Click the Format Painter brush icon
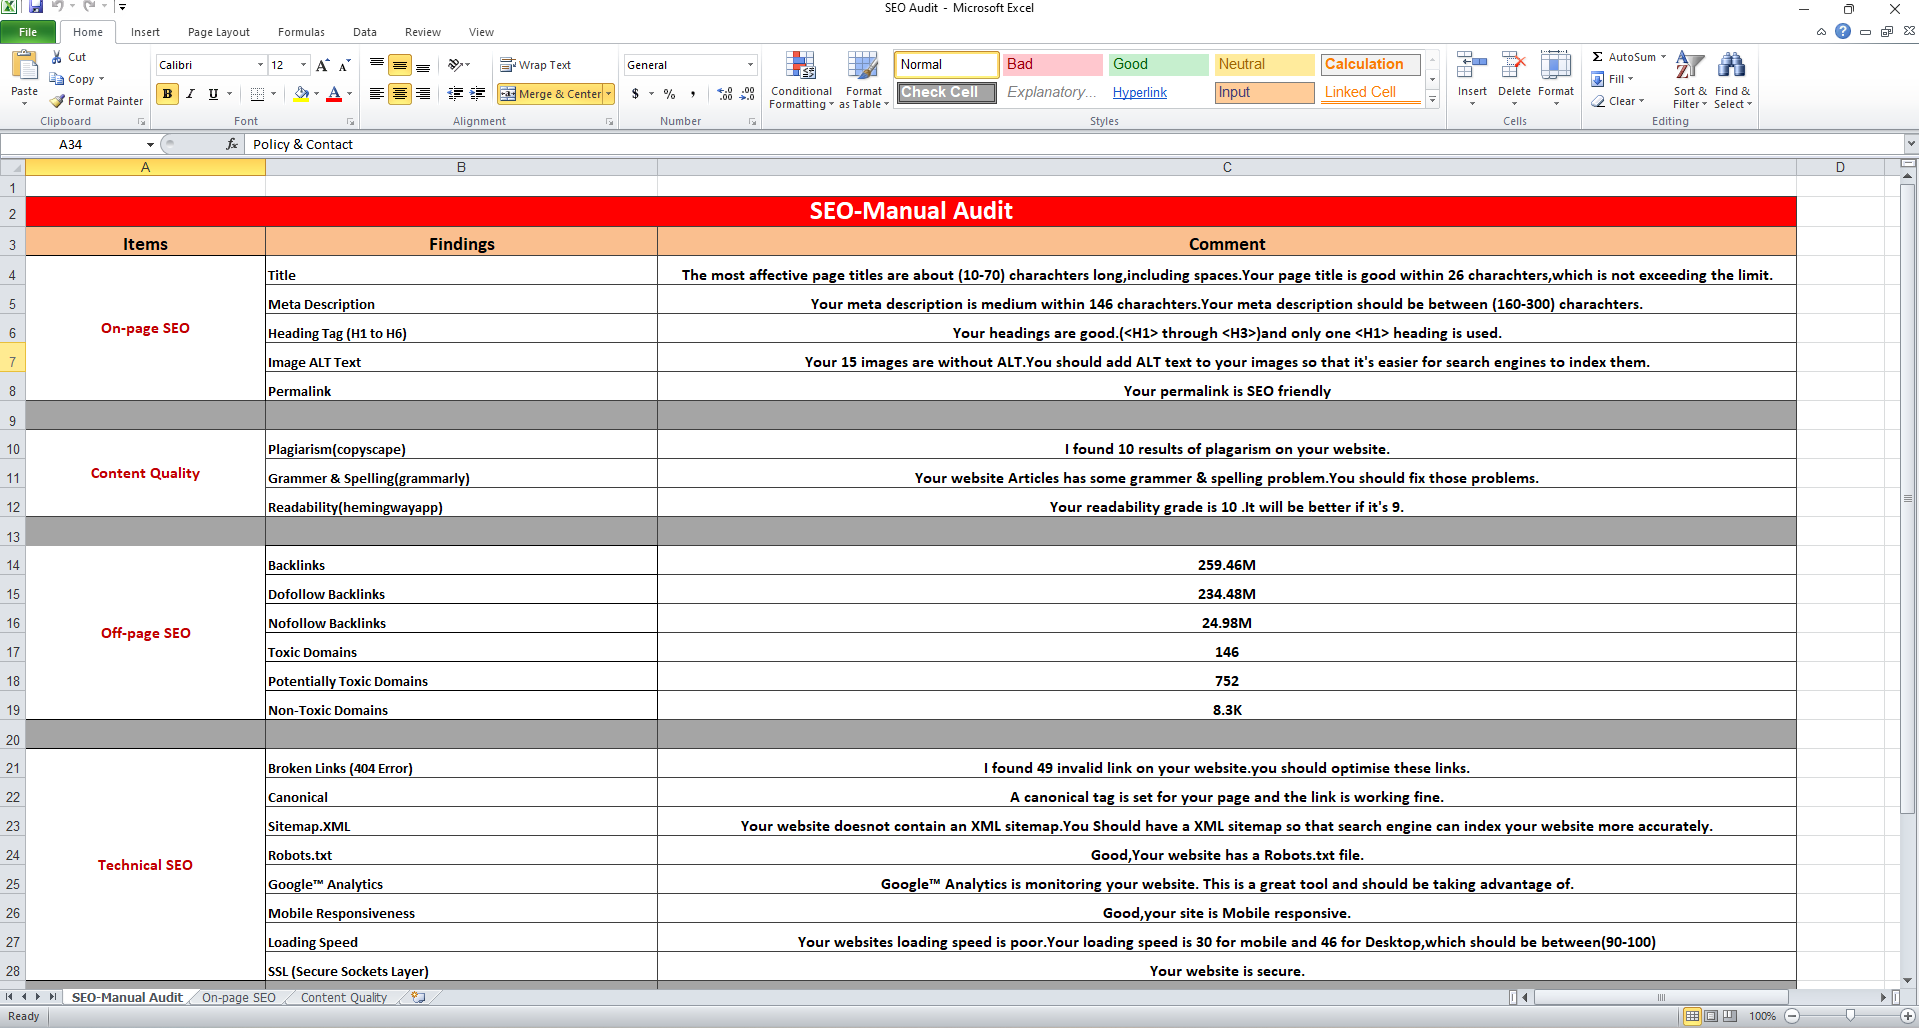The image size is (1919, 1028). tap(59, 101)
